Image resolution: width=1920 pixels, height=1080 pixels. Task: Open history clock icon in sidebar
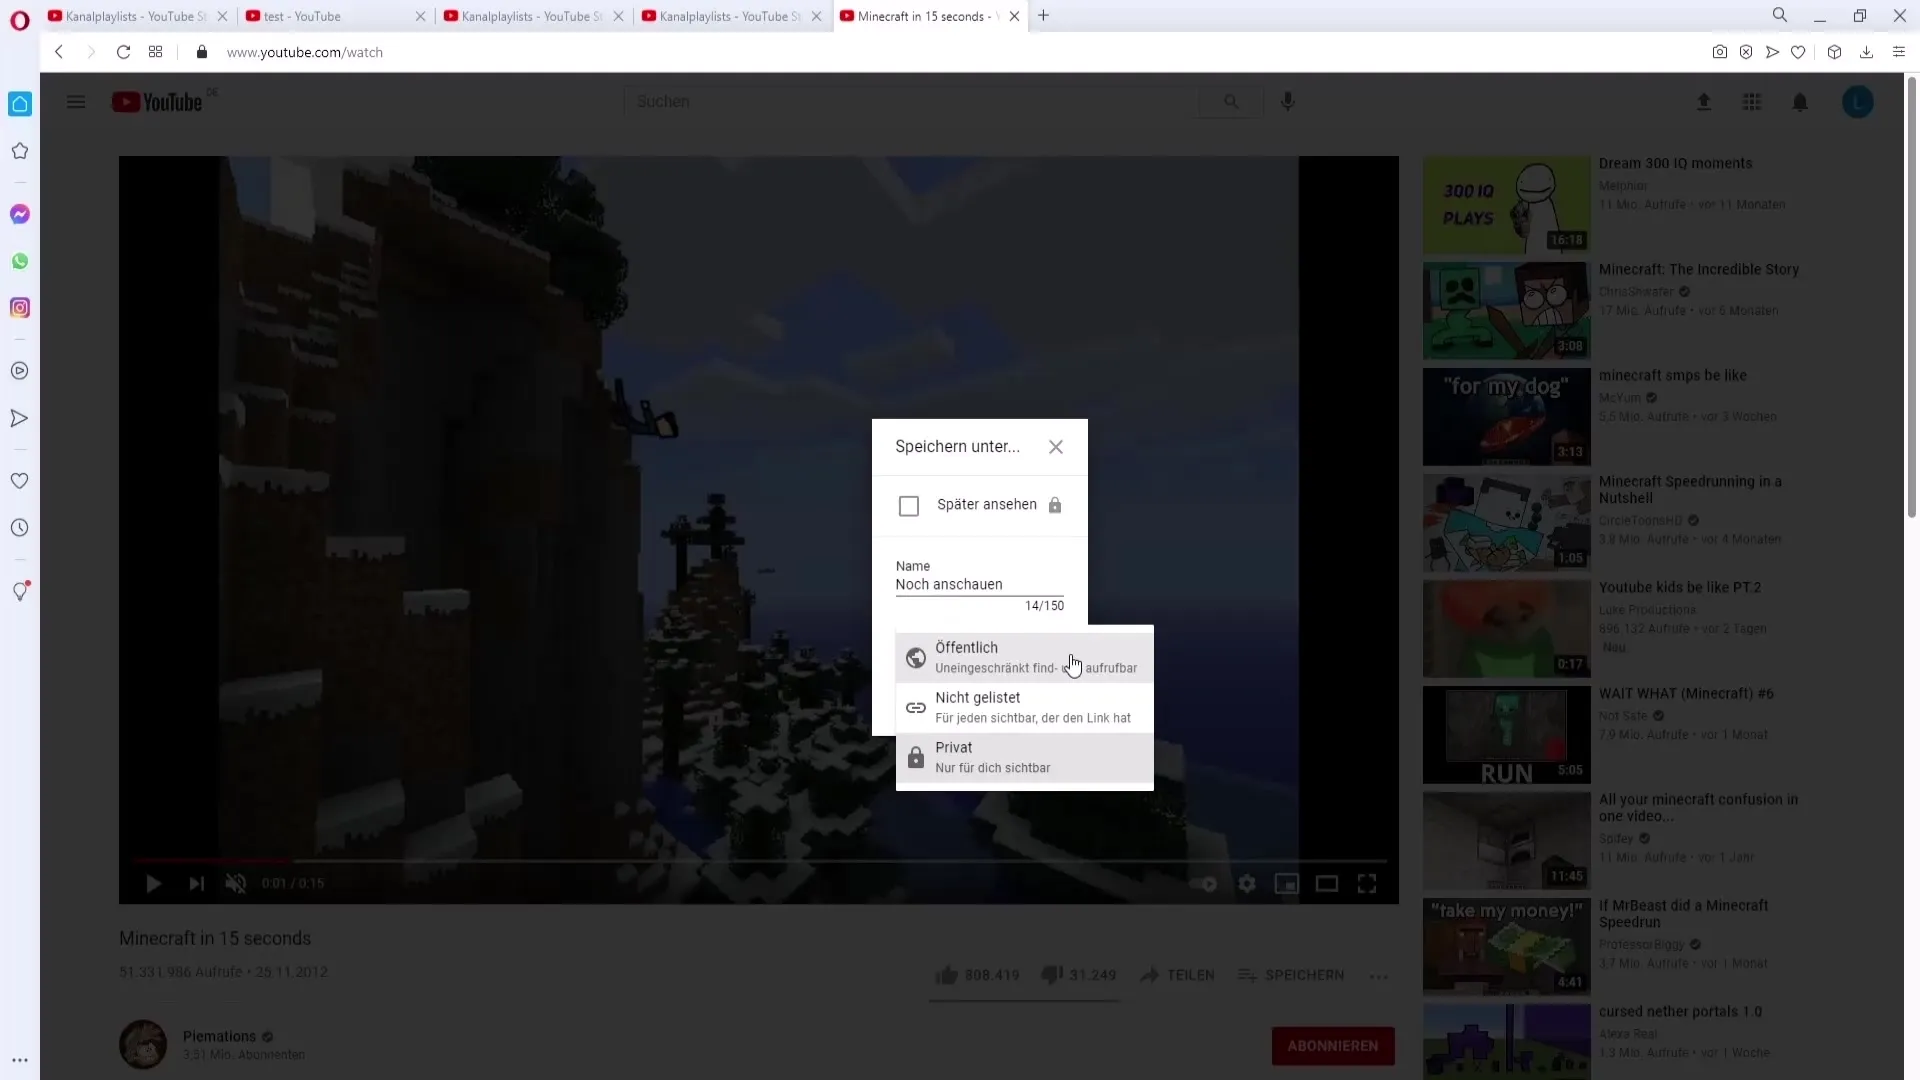pos(20,528)
